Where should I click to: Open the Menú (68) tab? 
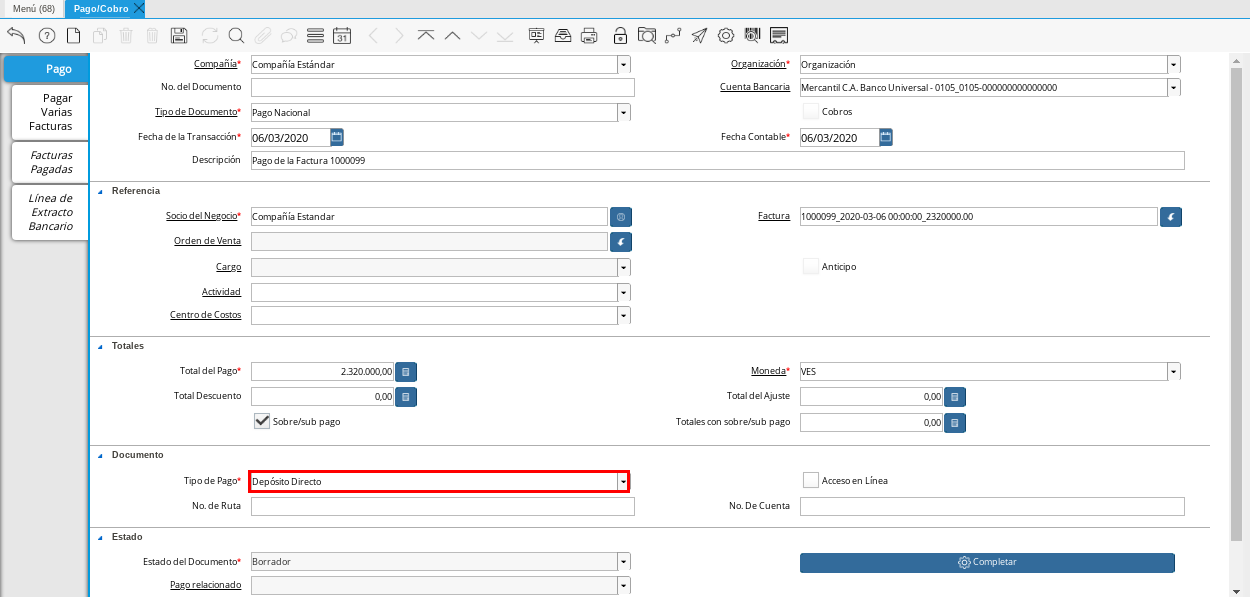(34, 8)
